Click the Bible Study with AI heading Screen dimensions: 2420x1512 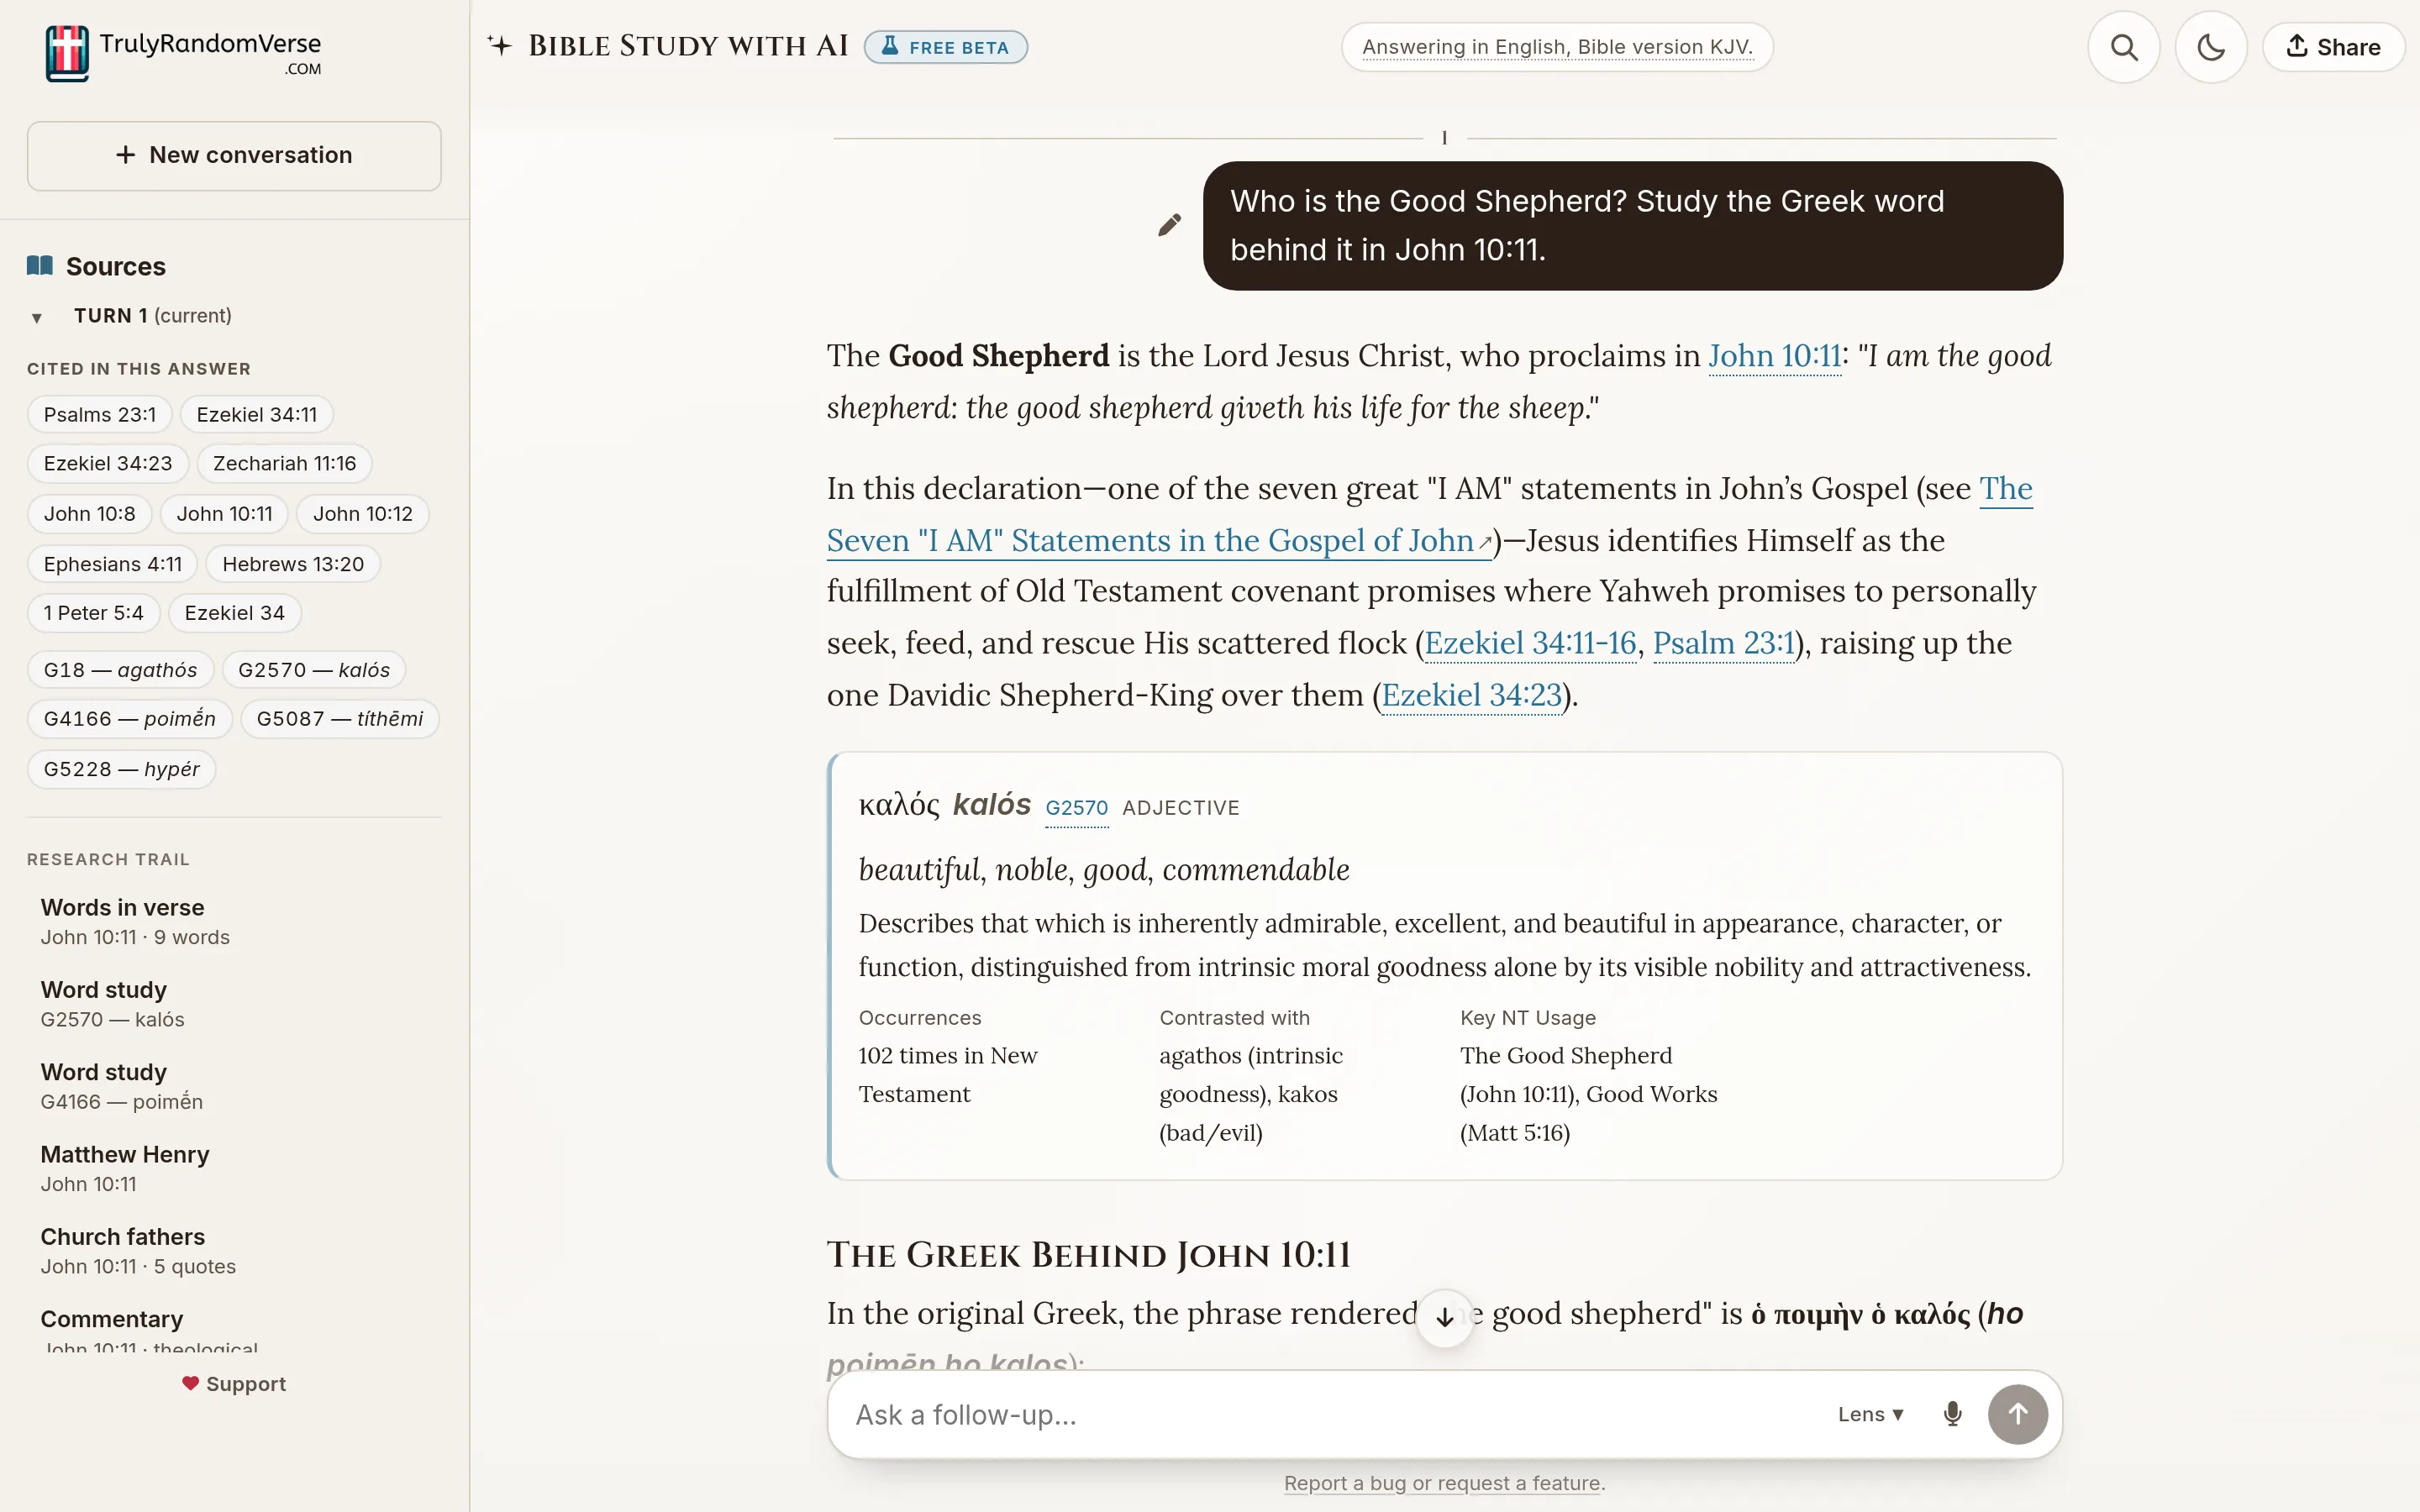pos(688,46)
